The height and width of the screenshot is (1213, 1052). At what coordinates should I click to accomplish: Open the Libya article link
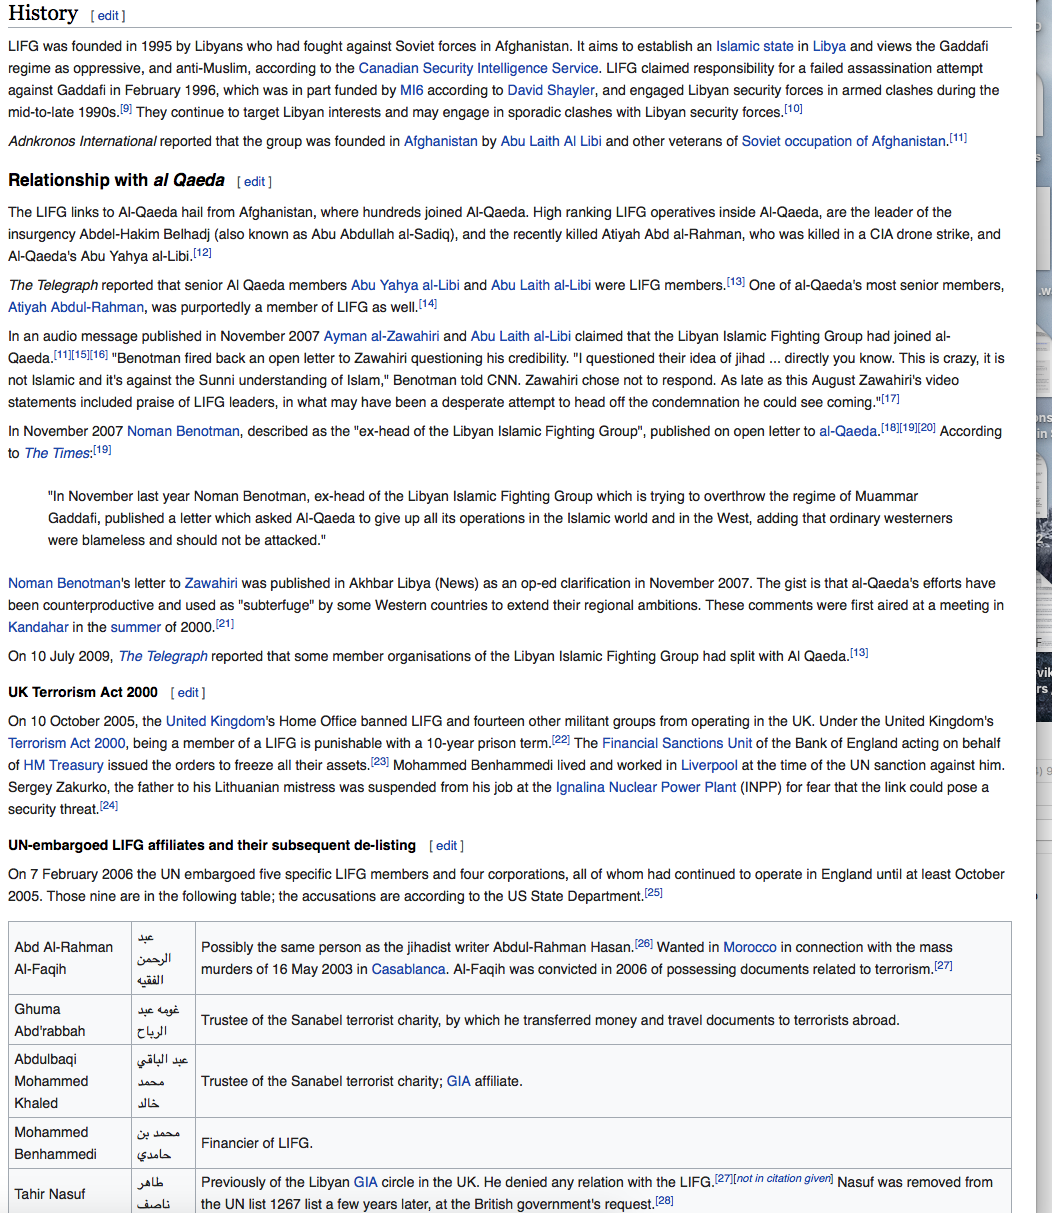(x=829, y=46)
